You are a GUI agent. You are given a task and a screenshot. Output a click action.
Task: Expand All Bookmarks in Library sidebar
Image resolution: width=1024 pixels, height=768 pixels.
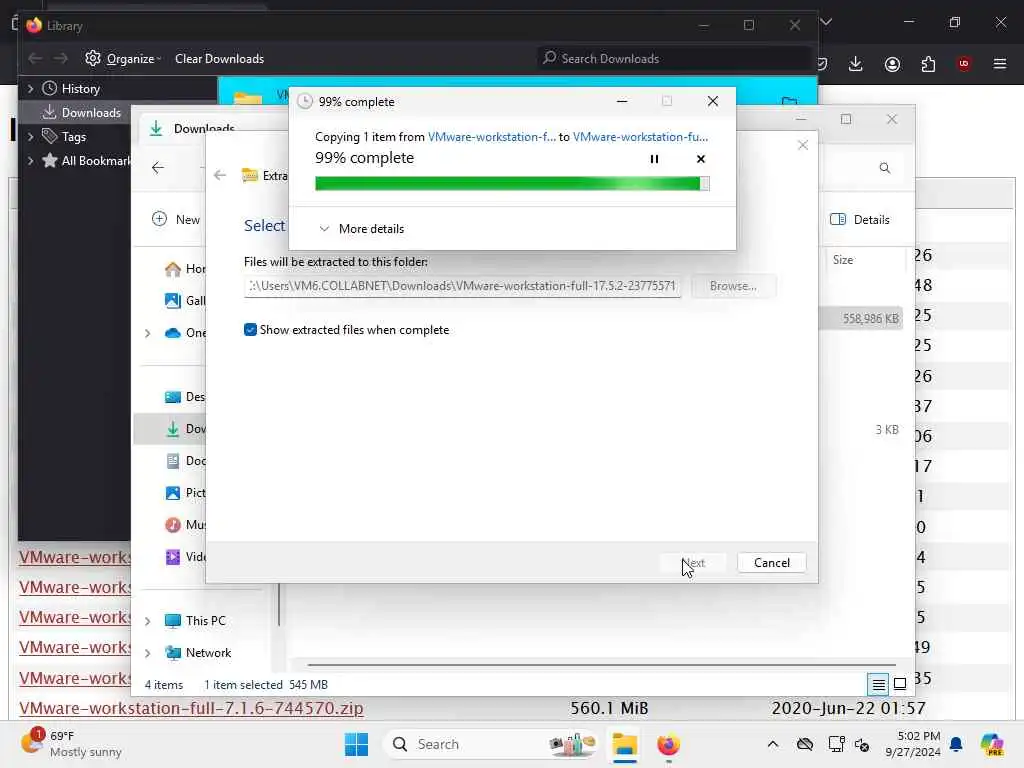(x=30, y=161)
